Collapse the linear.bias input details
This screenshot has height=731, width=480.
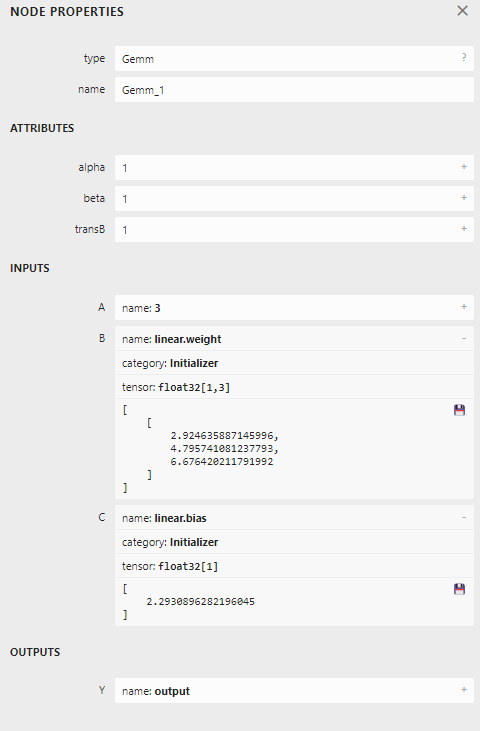pyautogui.click(x=464, y=517)
